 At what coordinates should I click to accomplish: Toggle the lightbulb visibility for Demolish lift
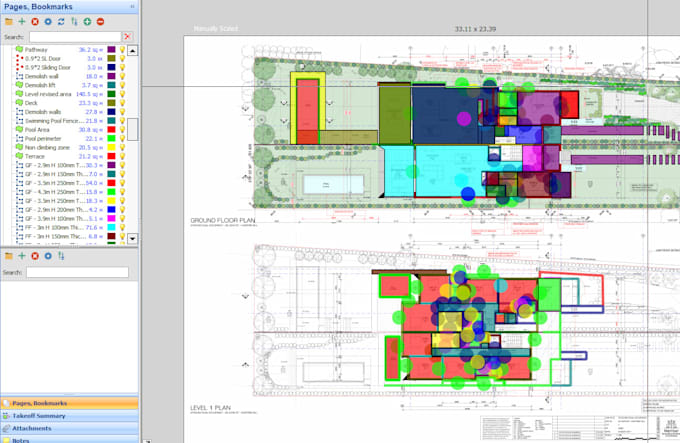click(123, 85)
